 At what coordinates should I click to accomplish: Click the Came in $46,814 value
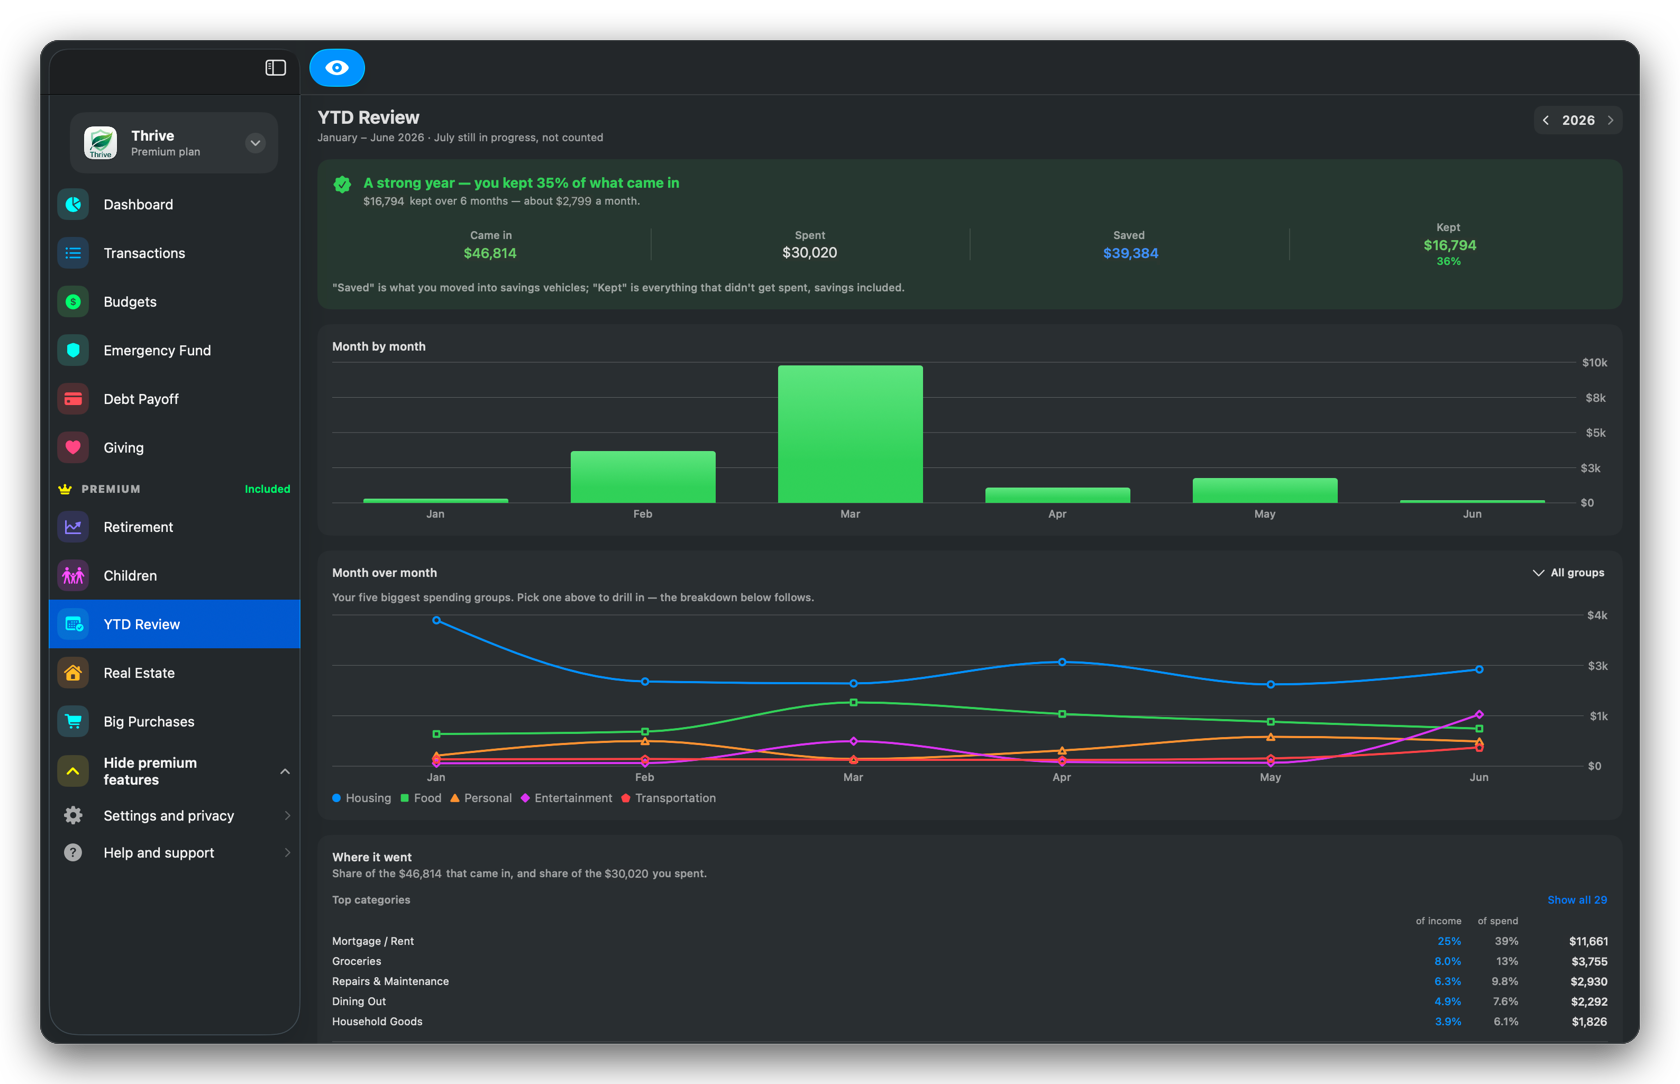coord(490,253)
